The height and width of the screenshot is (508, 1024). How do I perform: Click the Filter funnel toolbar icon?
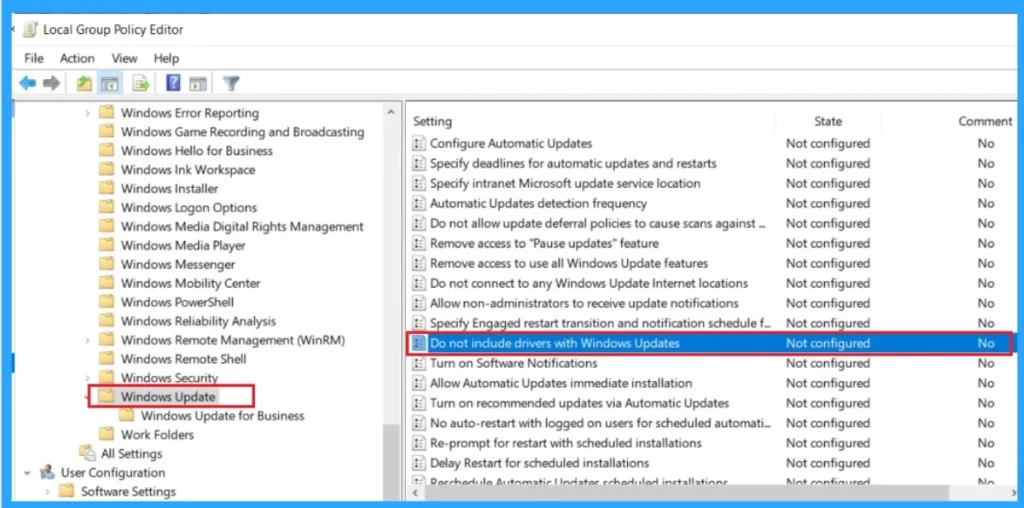point(231,84)
